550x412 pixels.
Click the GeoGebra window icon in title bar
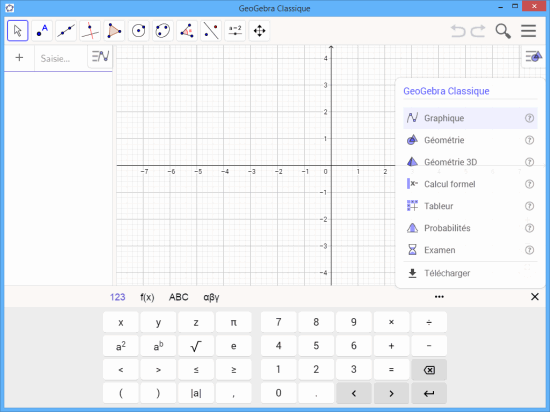click(x=9, y=8)
